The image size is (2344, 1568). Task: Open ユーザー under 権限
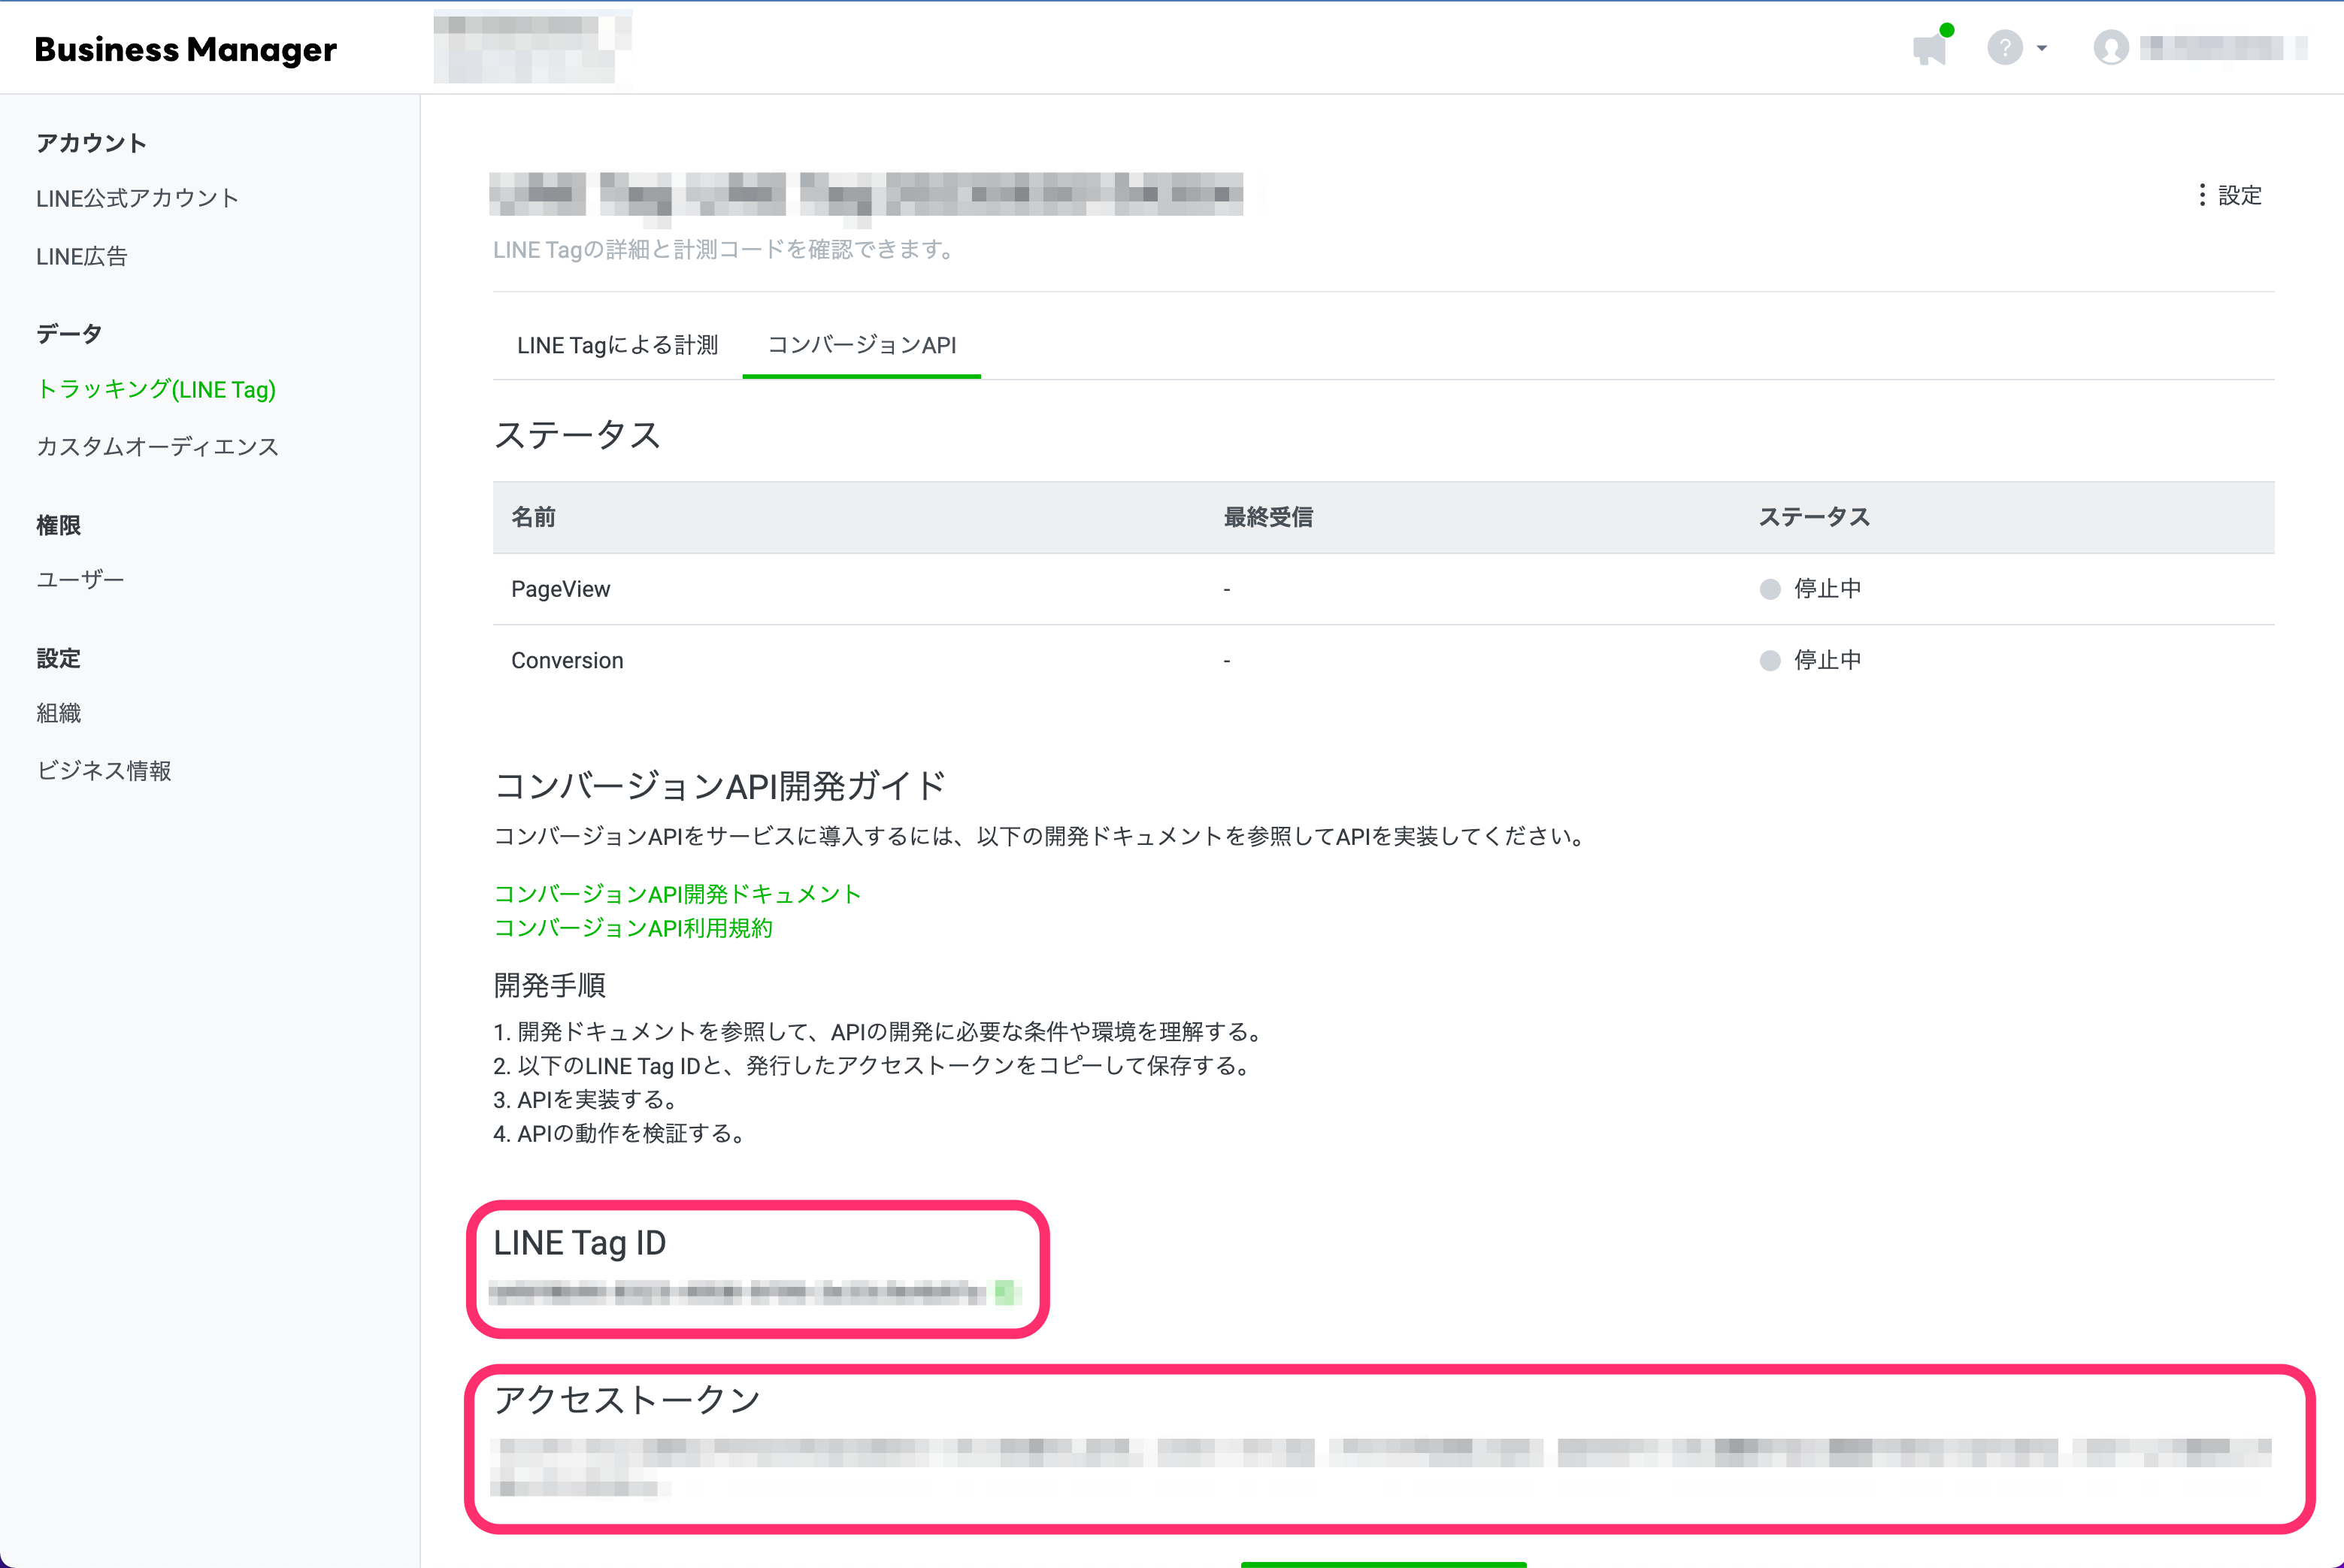(x=80, y=579)
